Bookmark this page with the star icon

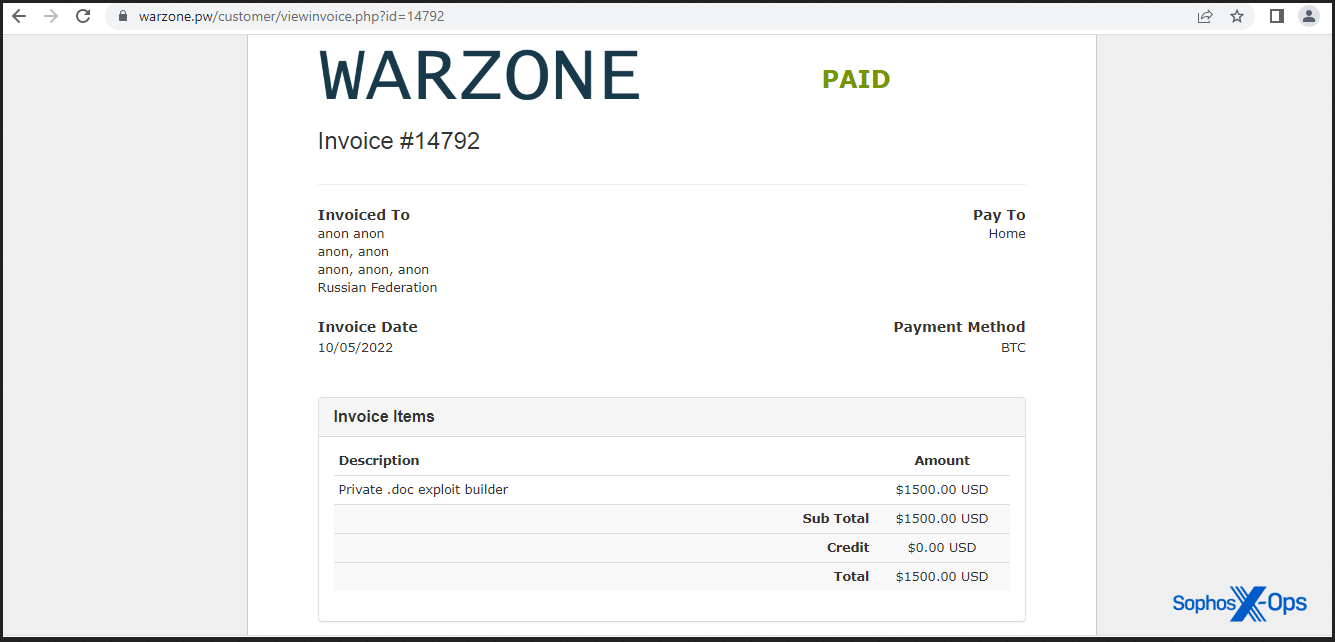coord(1237,16)
